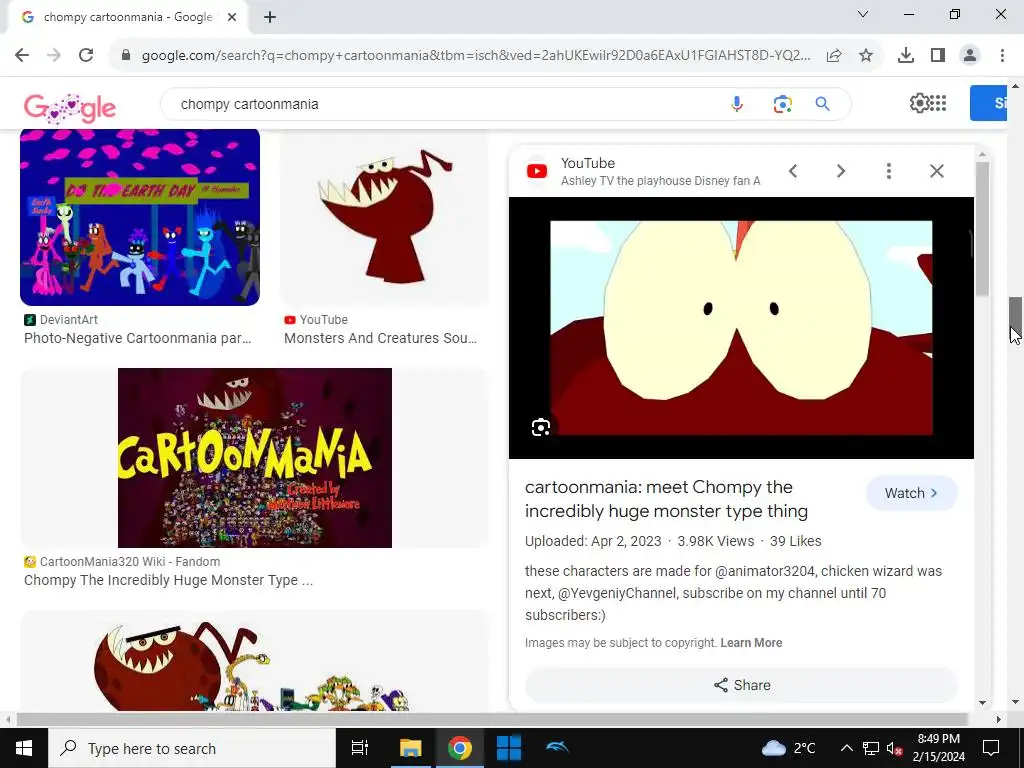Click the URL address bar

pyautogui.click(x=475, y=56)
